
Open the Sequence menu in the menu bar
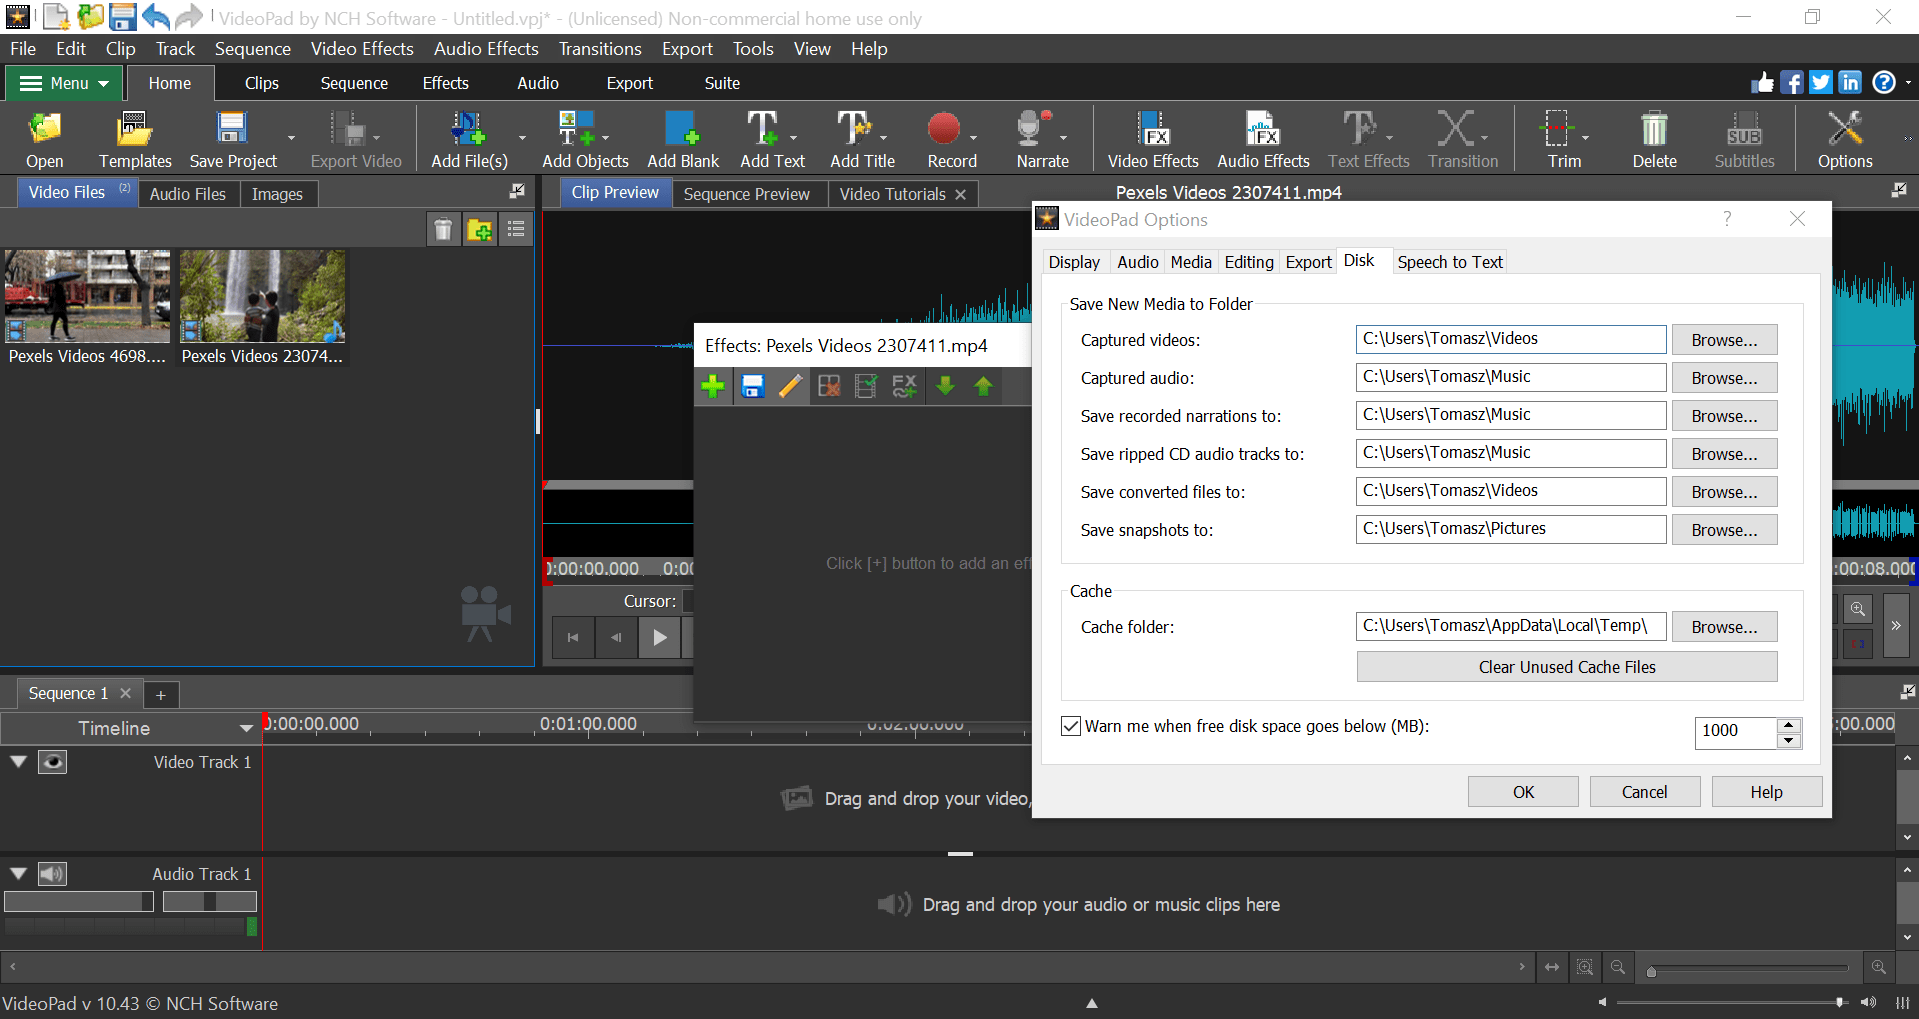(252, 49)
